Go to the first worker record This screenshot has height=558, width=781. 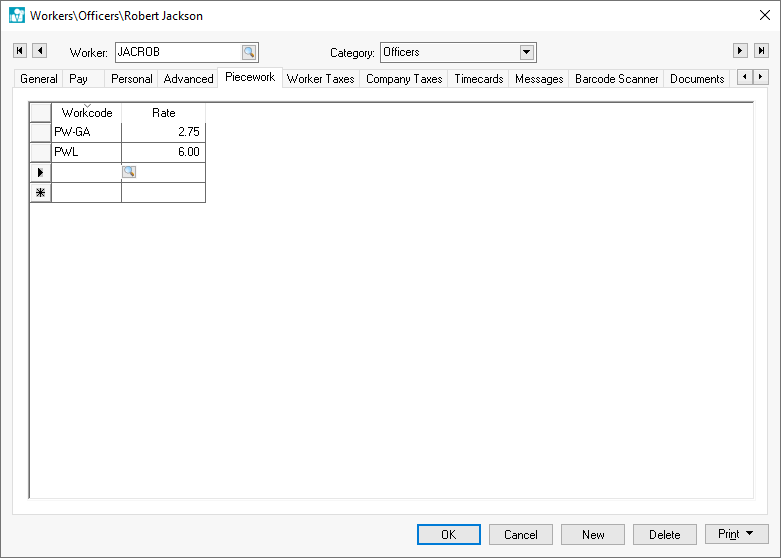[20, 51]
